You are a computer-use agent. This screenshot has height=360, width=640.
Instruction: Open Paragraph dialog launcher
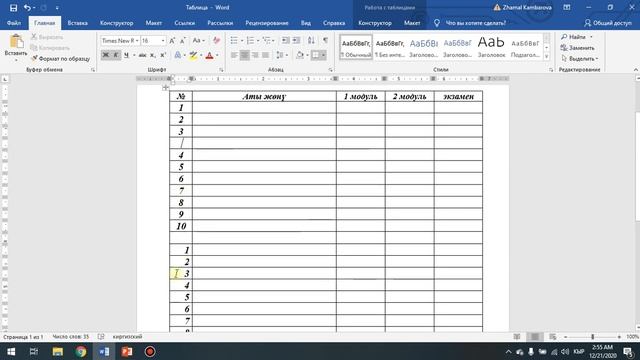click(331, 70)
